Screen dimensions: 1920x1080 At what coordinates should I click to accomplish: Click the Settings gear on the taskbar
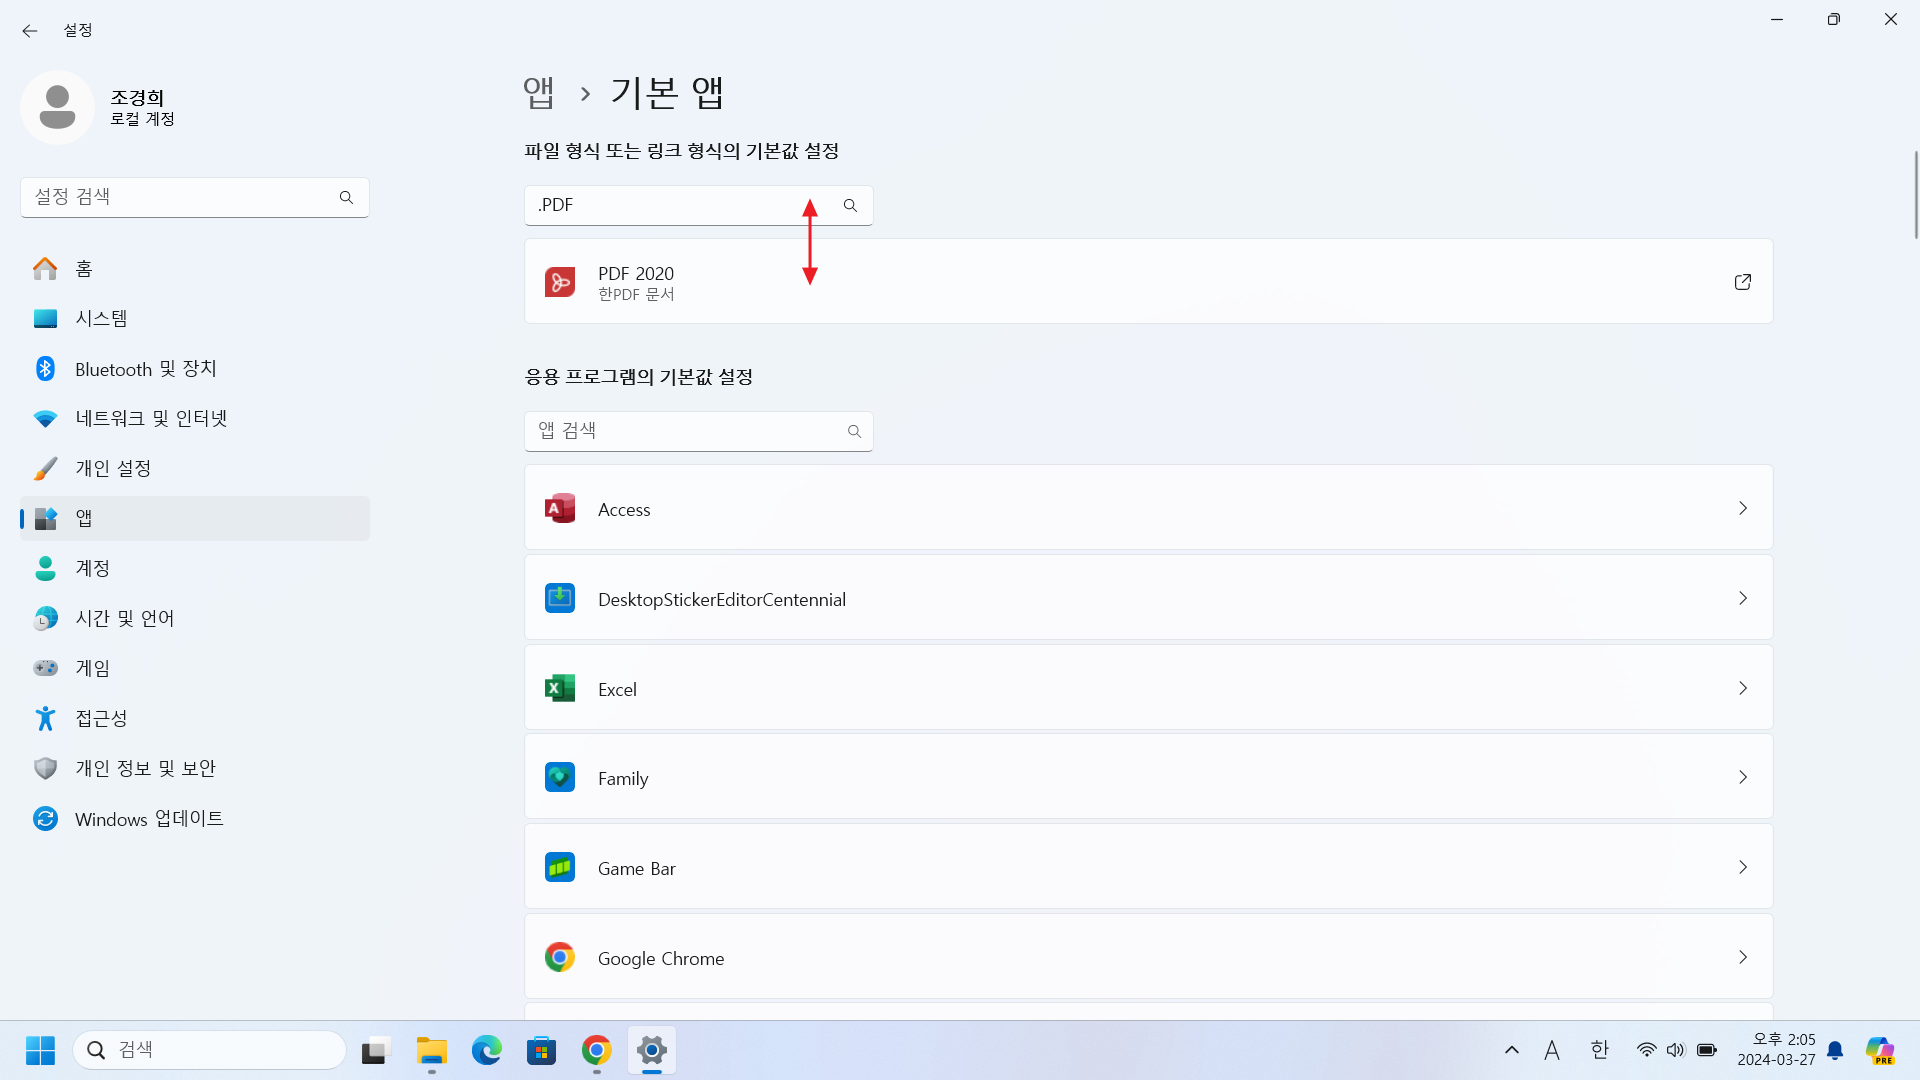(x=652, y=1050)
